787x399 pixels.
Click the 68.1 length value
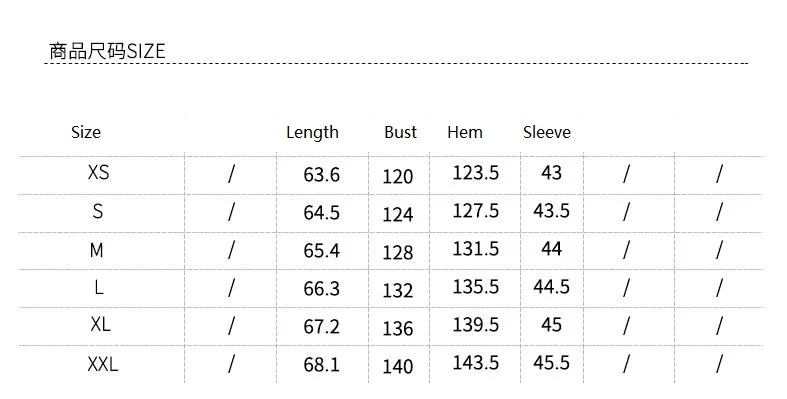click(321, 365)
